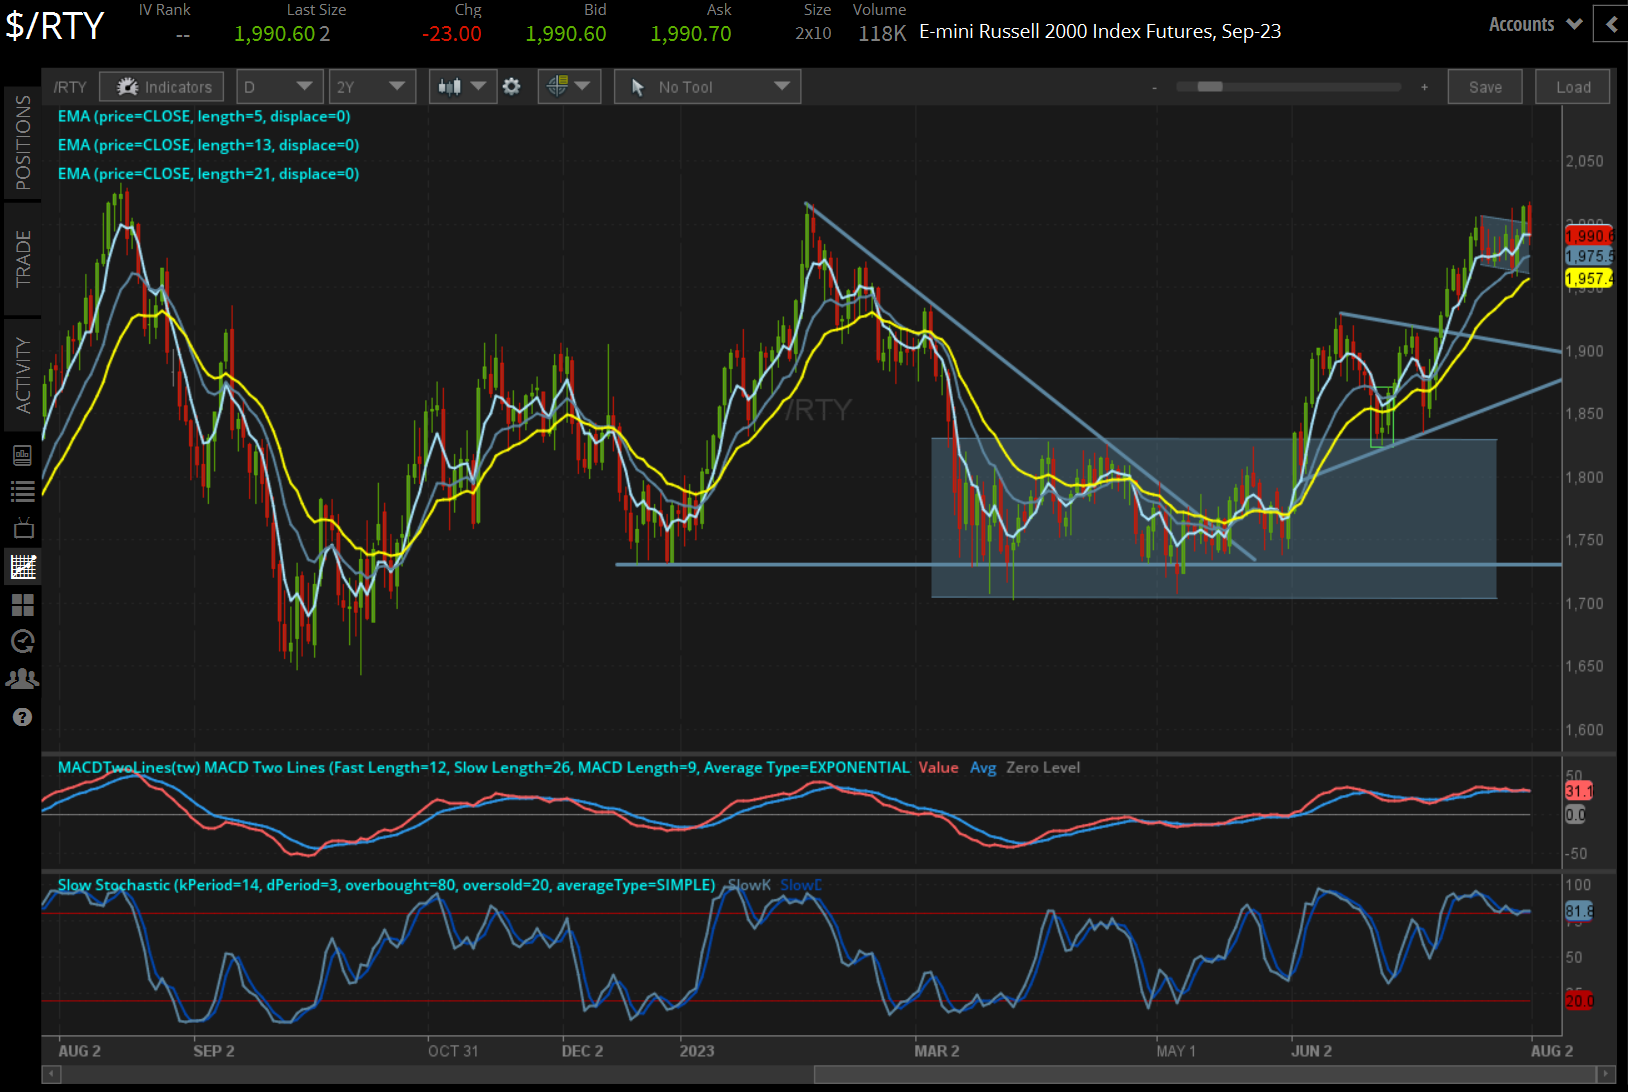Open the watchlist list icon in sidebar

[x=22, y=491]
